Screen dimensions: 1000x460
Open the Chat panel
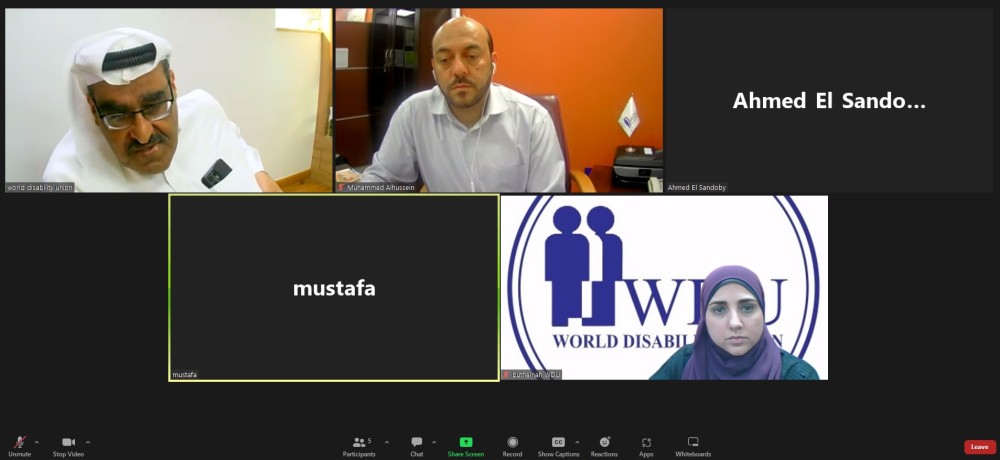[416, 446]
